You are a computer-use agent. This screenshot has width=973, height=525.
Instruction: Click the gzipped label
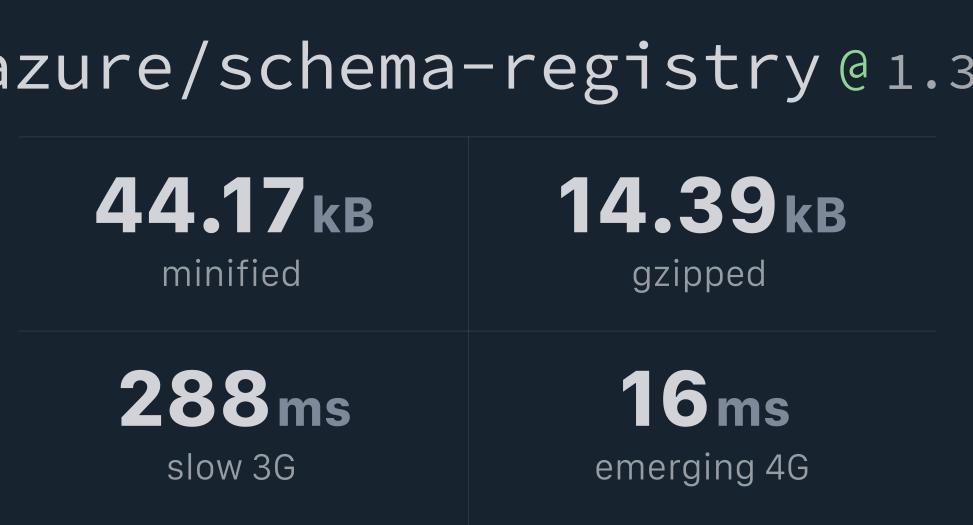tap(699, 276)
